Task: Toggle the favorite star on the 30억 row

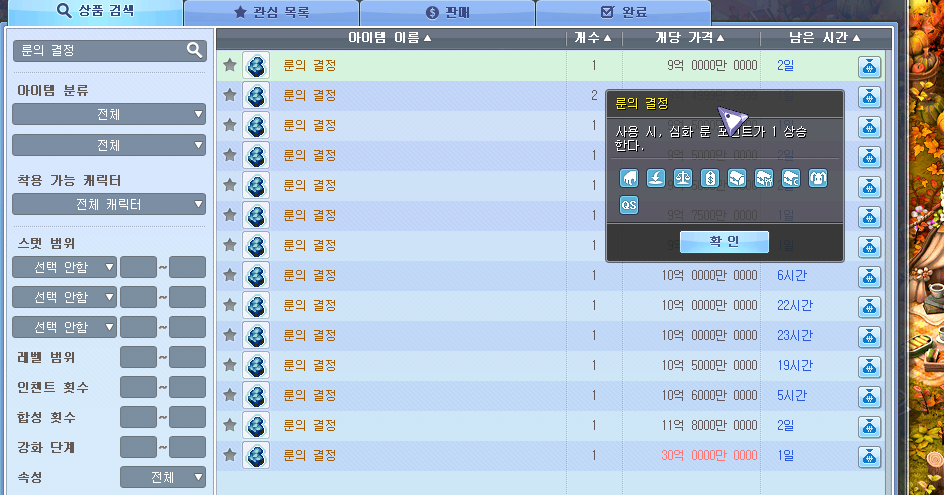Action: [229, 455]
